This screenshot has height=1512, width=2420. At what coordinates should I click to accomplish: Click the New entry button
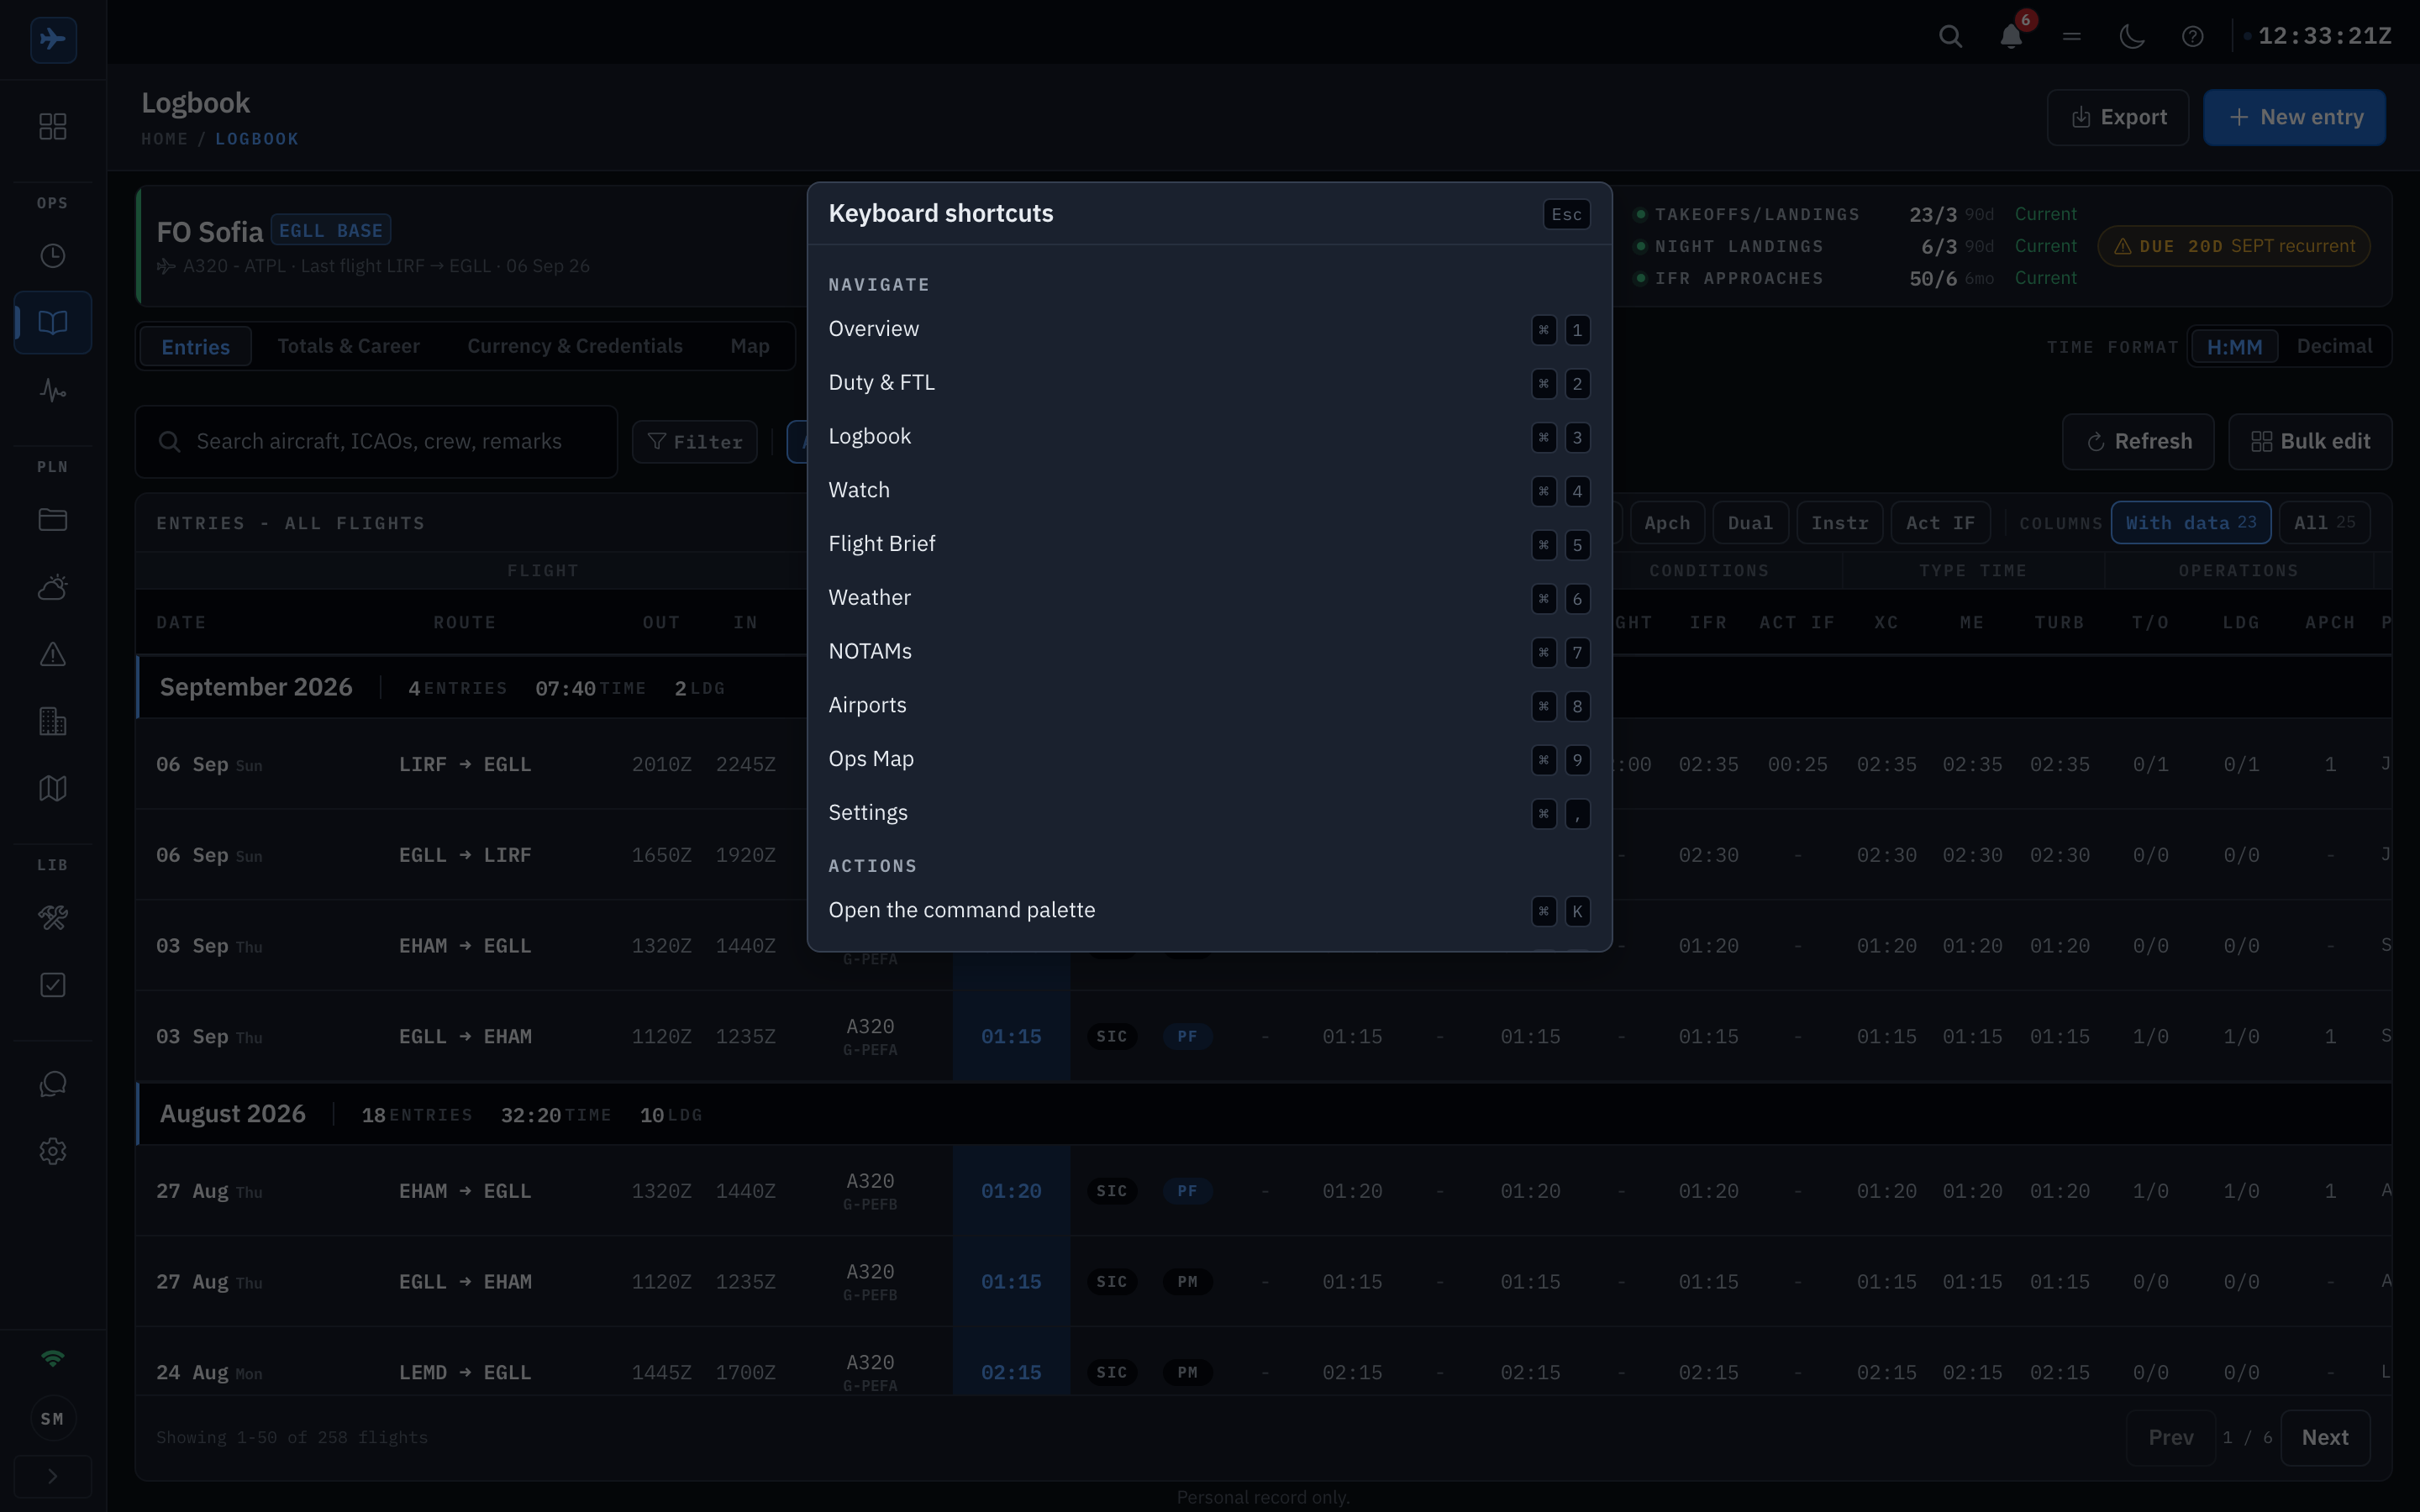pyautogui.click(x=2294, y=118)
